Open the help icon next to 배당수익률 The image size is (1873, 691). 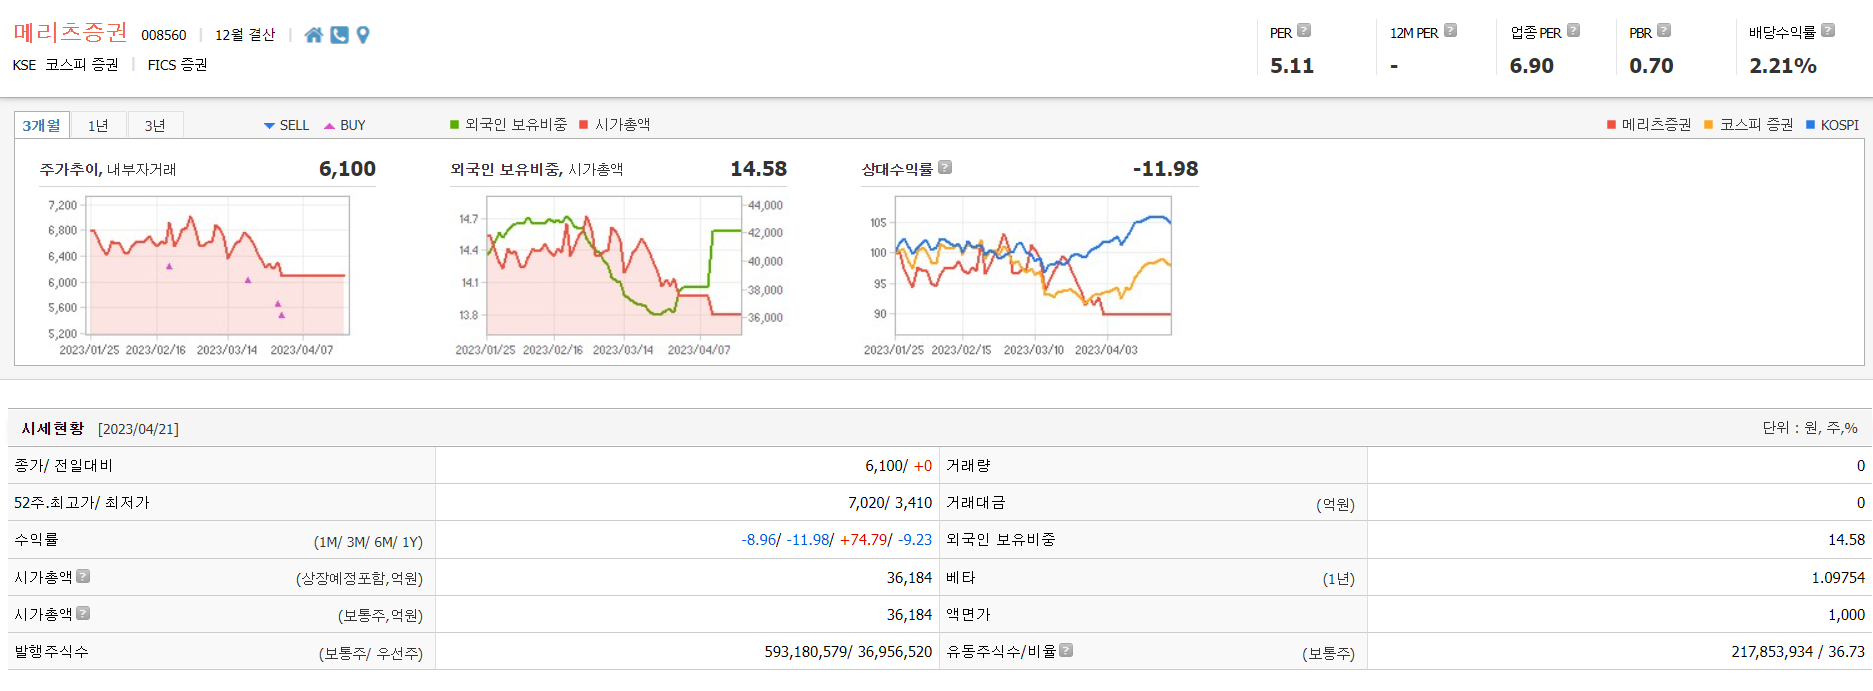click(1828, 31)
